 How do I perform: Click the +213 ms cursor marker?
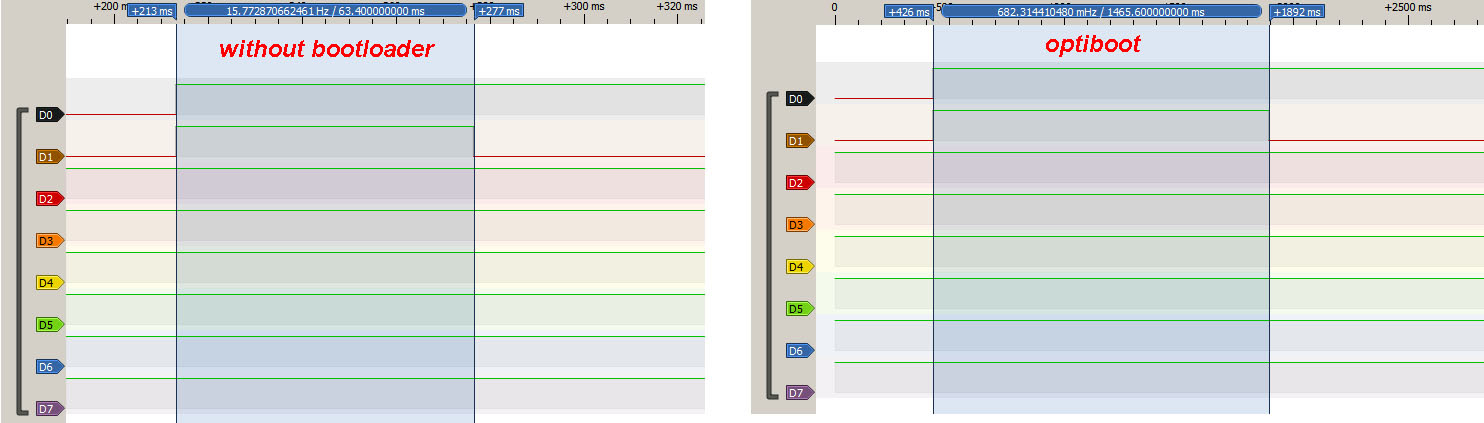(x=153, y=11)
